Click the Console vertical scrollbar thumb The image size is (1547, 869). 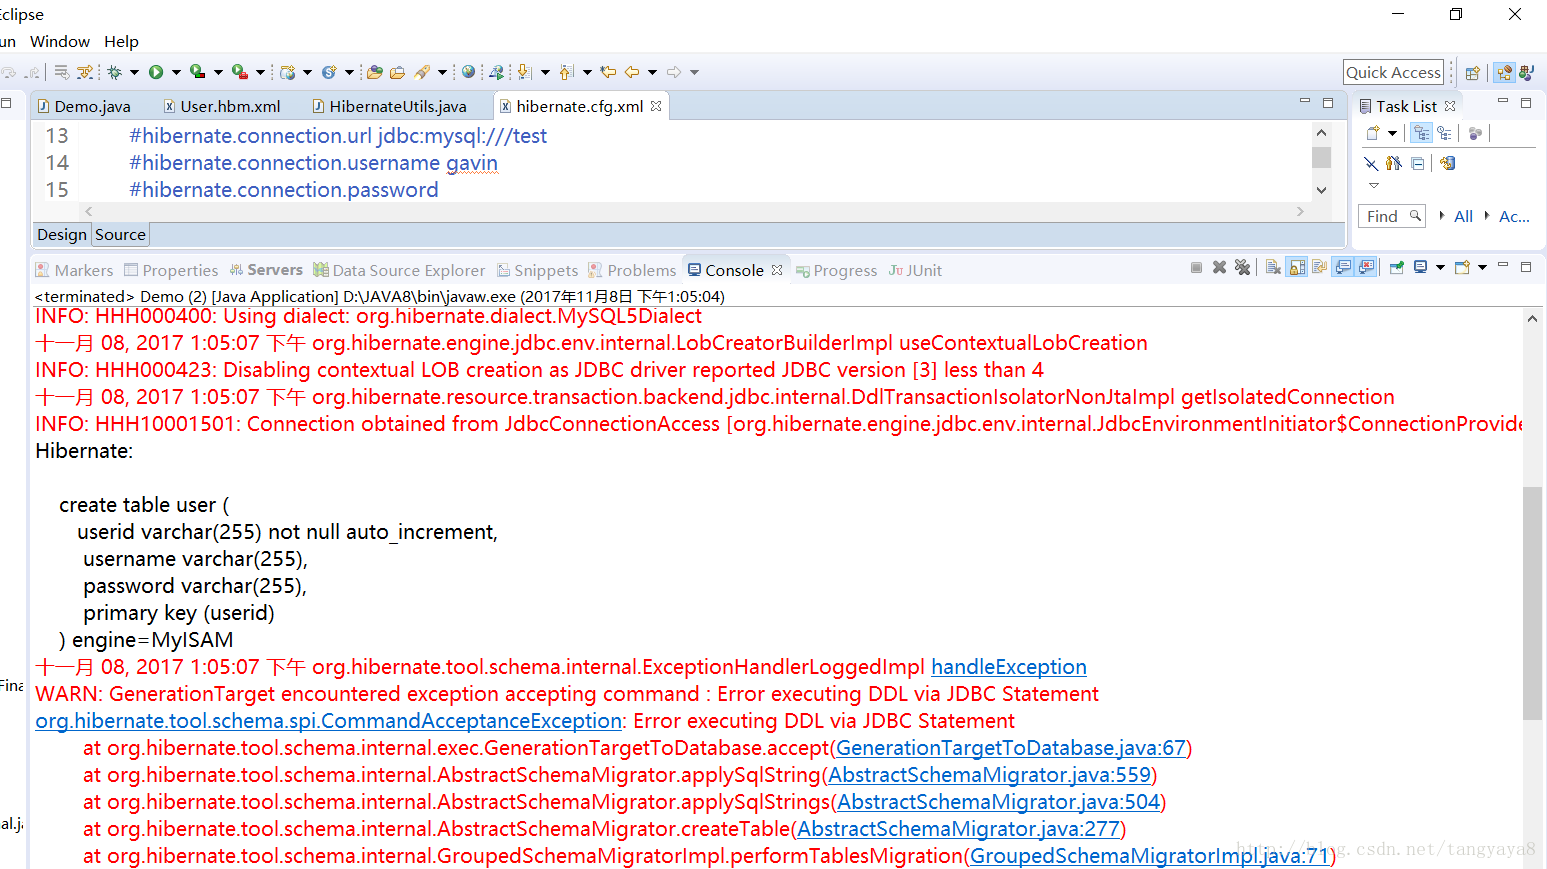(1532, 602)
